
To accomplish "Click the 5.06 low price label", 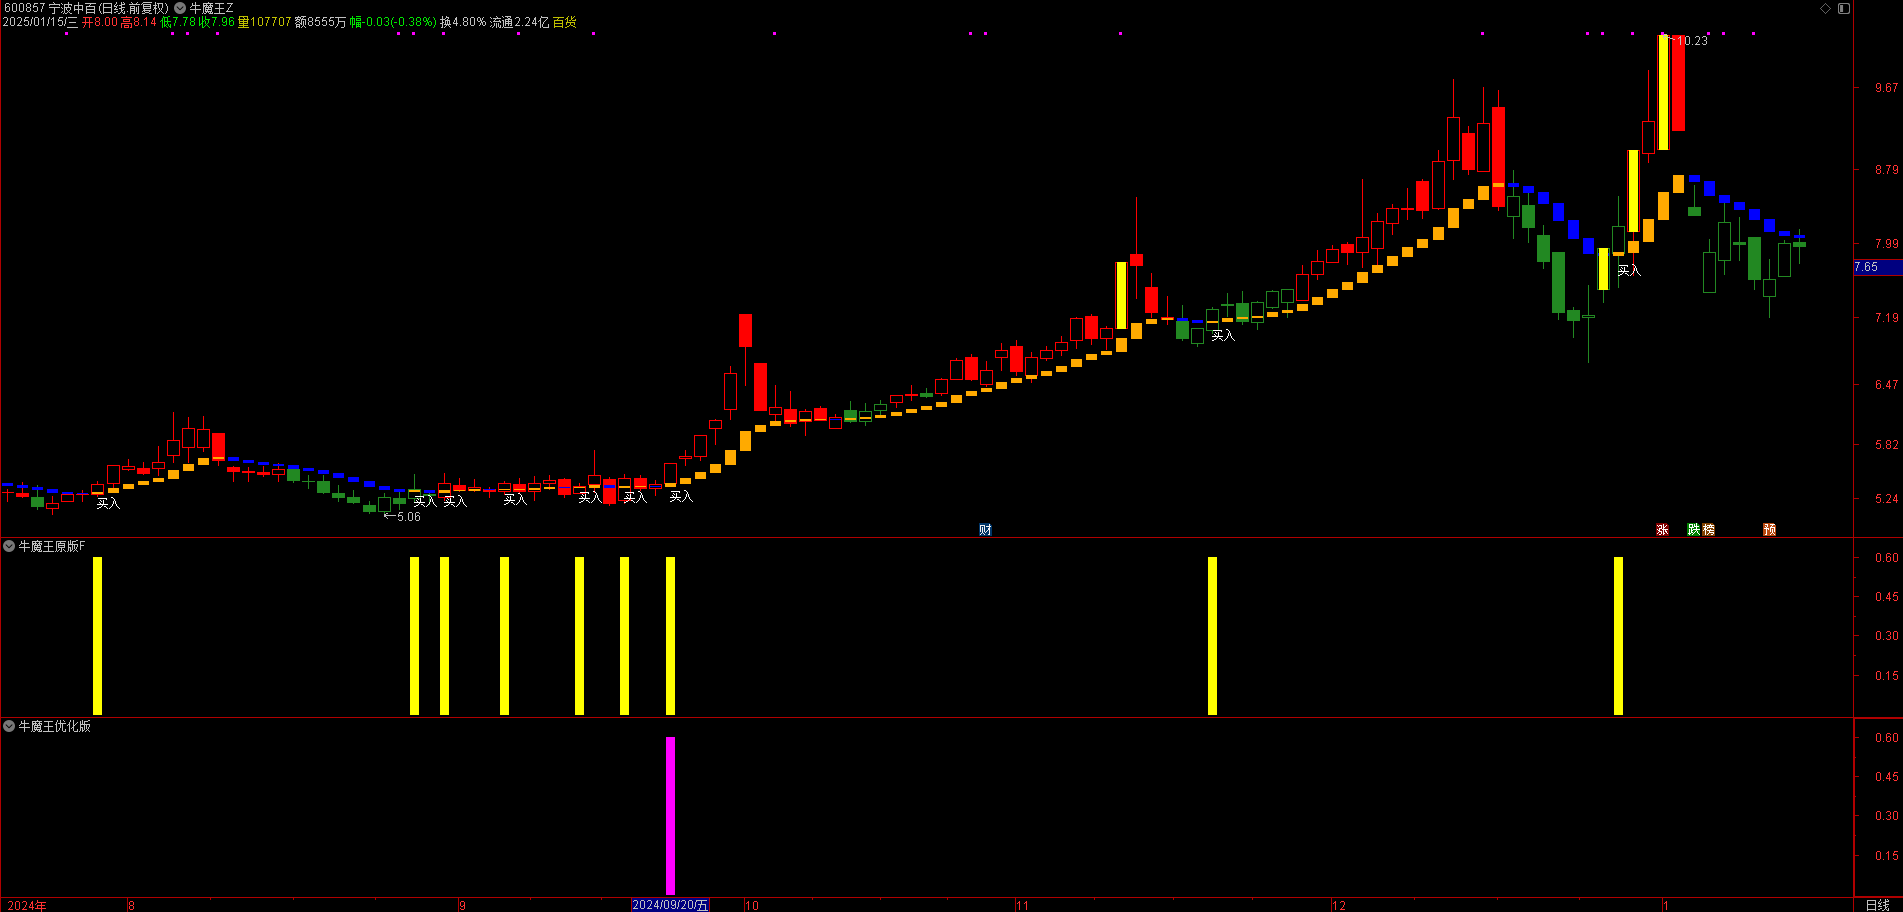I will (408, 517).
